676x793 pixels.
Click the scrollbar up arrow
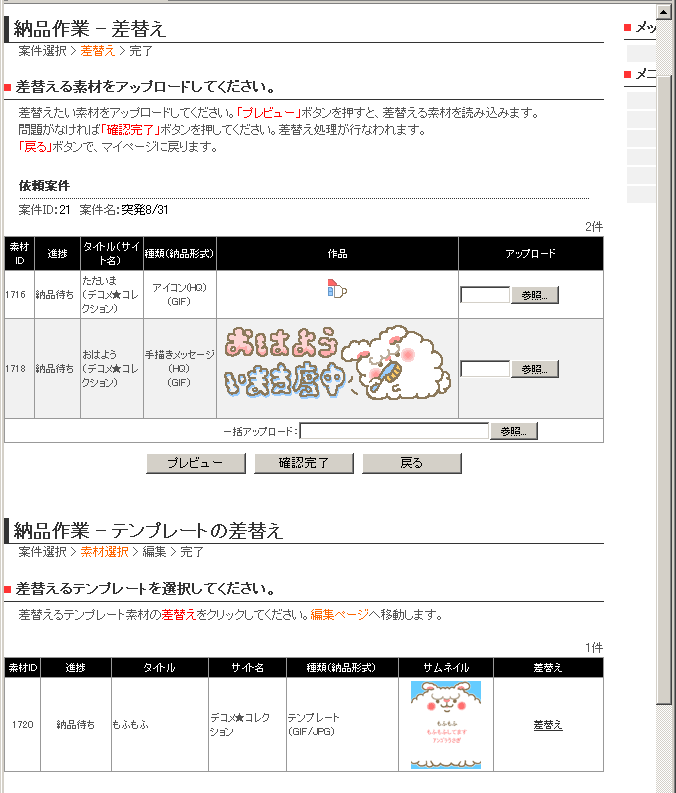click(665, 8)
